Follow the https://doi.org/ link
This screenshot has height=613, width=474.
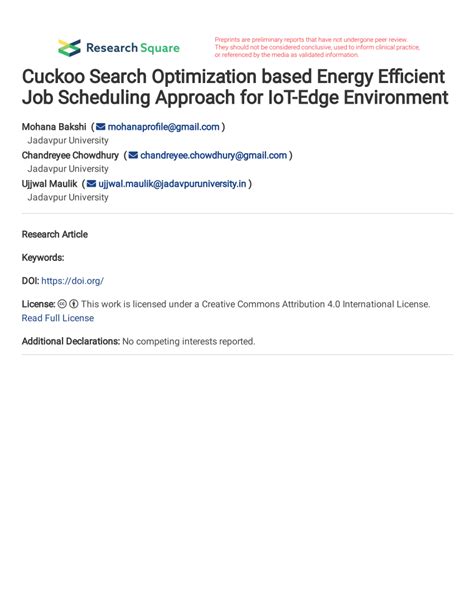(x=72, y=281)
